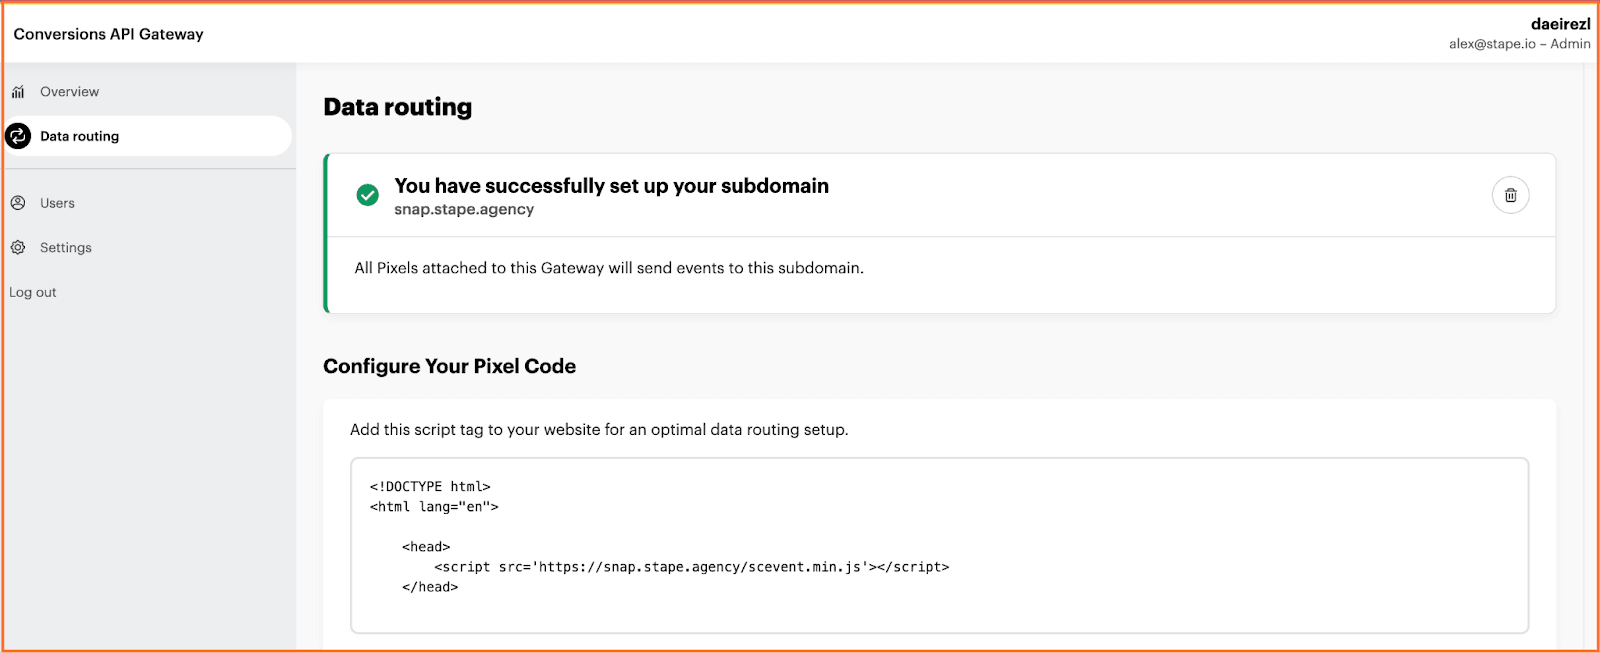Screen dimensions: 1600x653
Task: Click the Overview bar chart icon
Action: [x=18, y=92]
